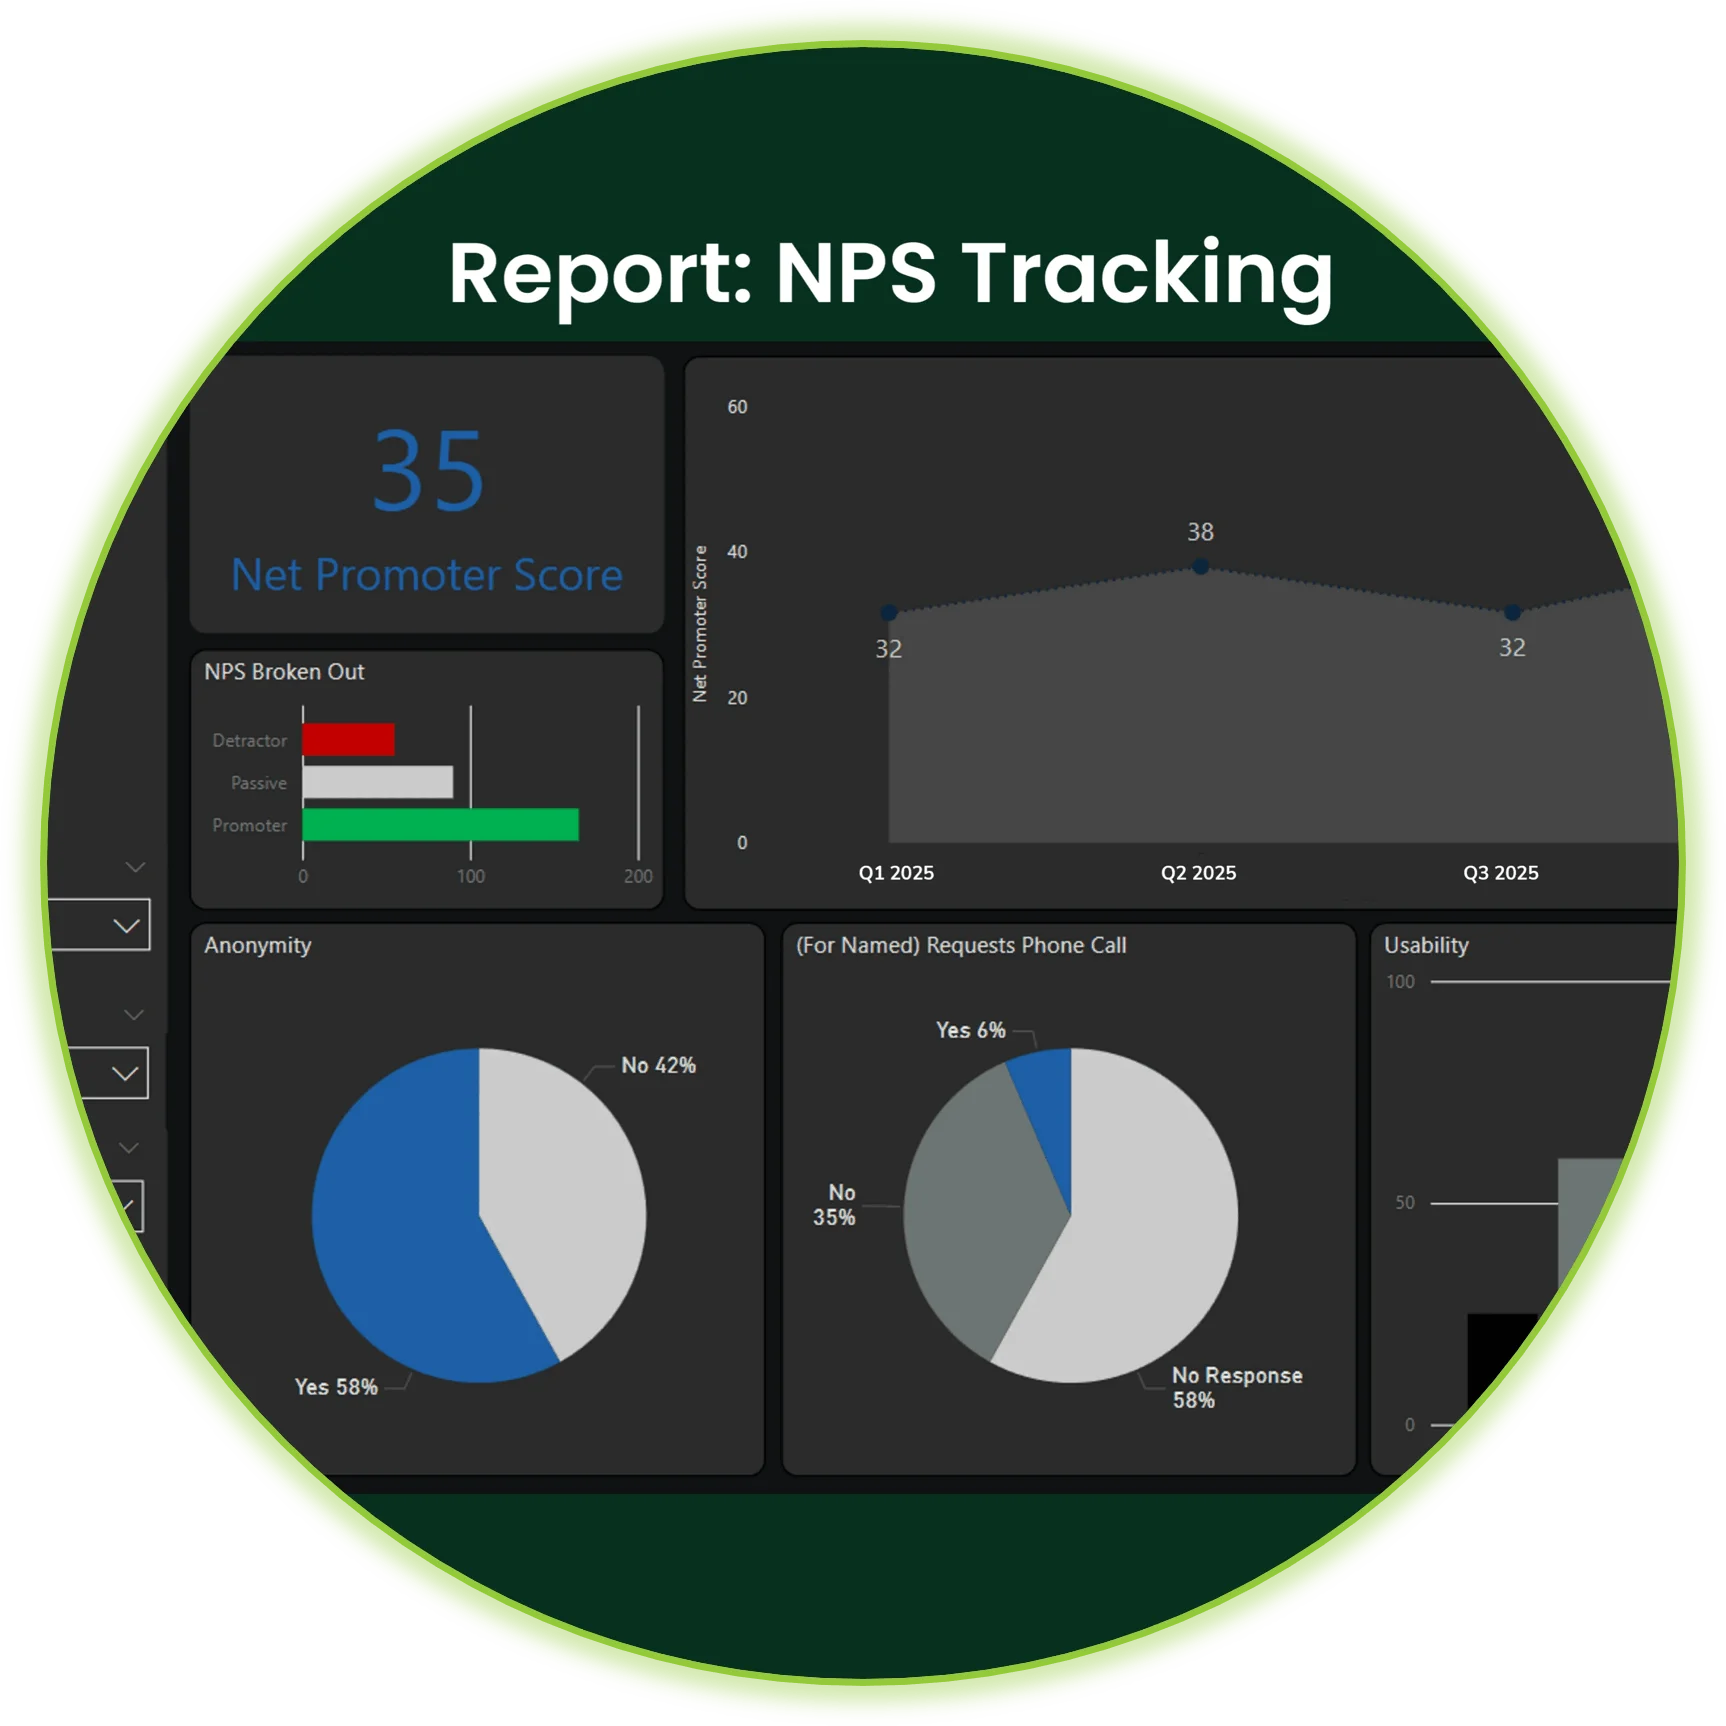Select the green Promoter bar
1726x1726 pixels.
pyautogui.click(x=441, y=825)
